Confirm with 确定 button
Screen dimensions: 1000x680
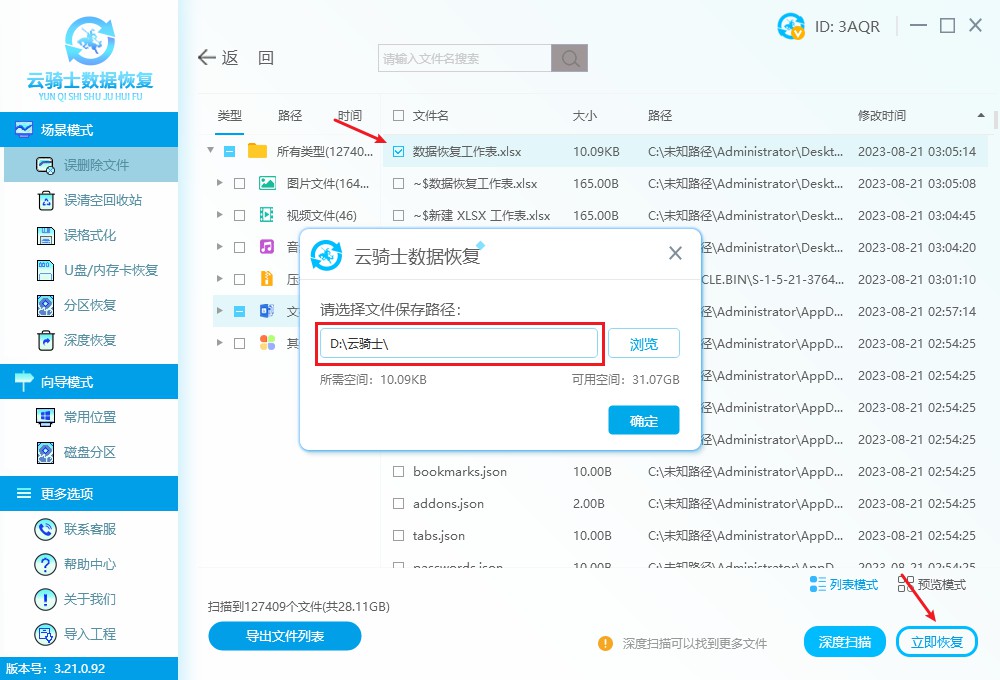(x=643, y=420)
